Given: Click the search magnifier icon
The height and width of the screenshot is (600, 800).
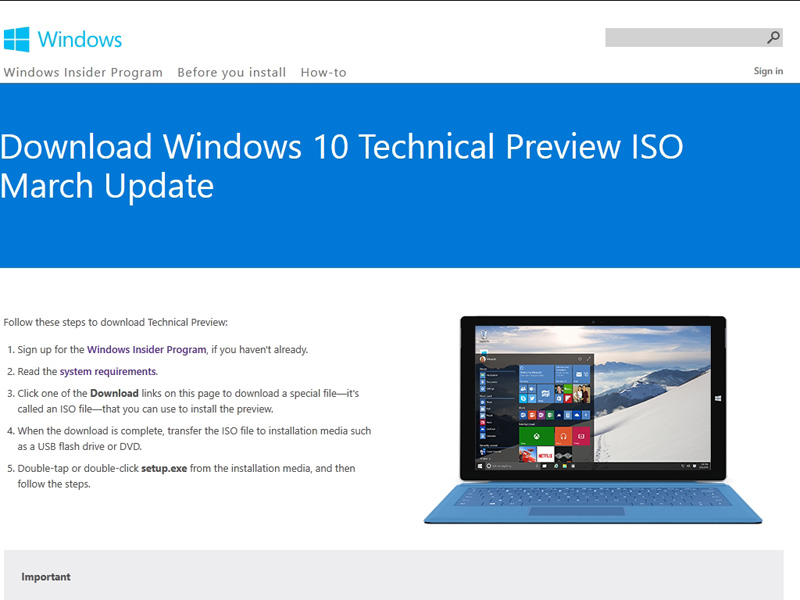Looking at the screenshot, I should [x=770, y=37].
